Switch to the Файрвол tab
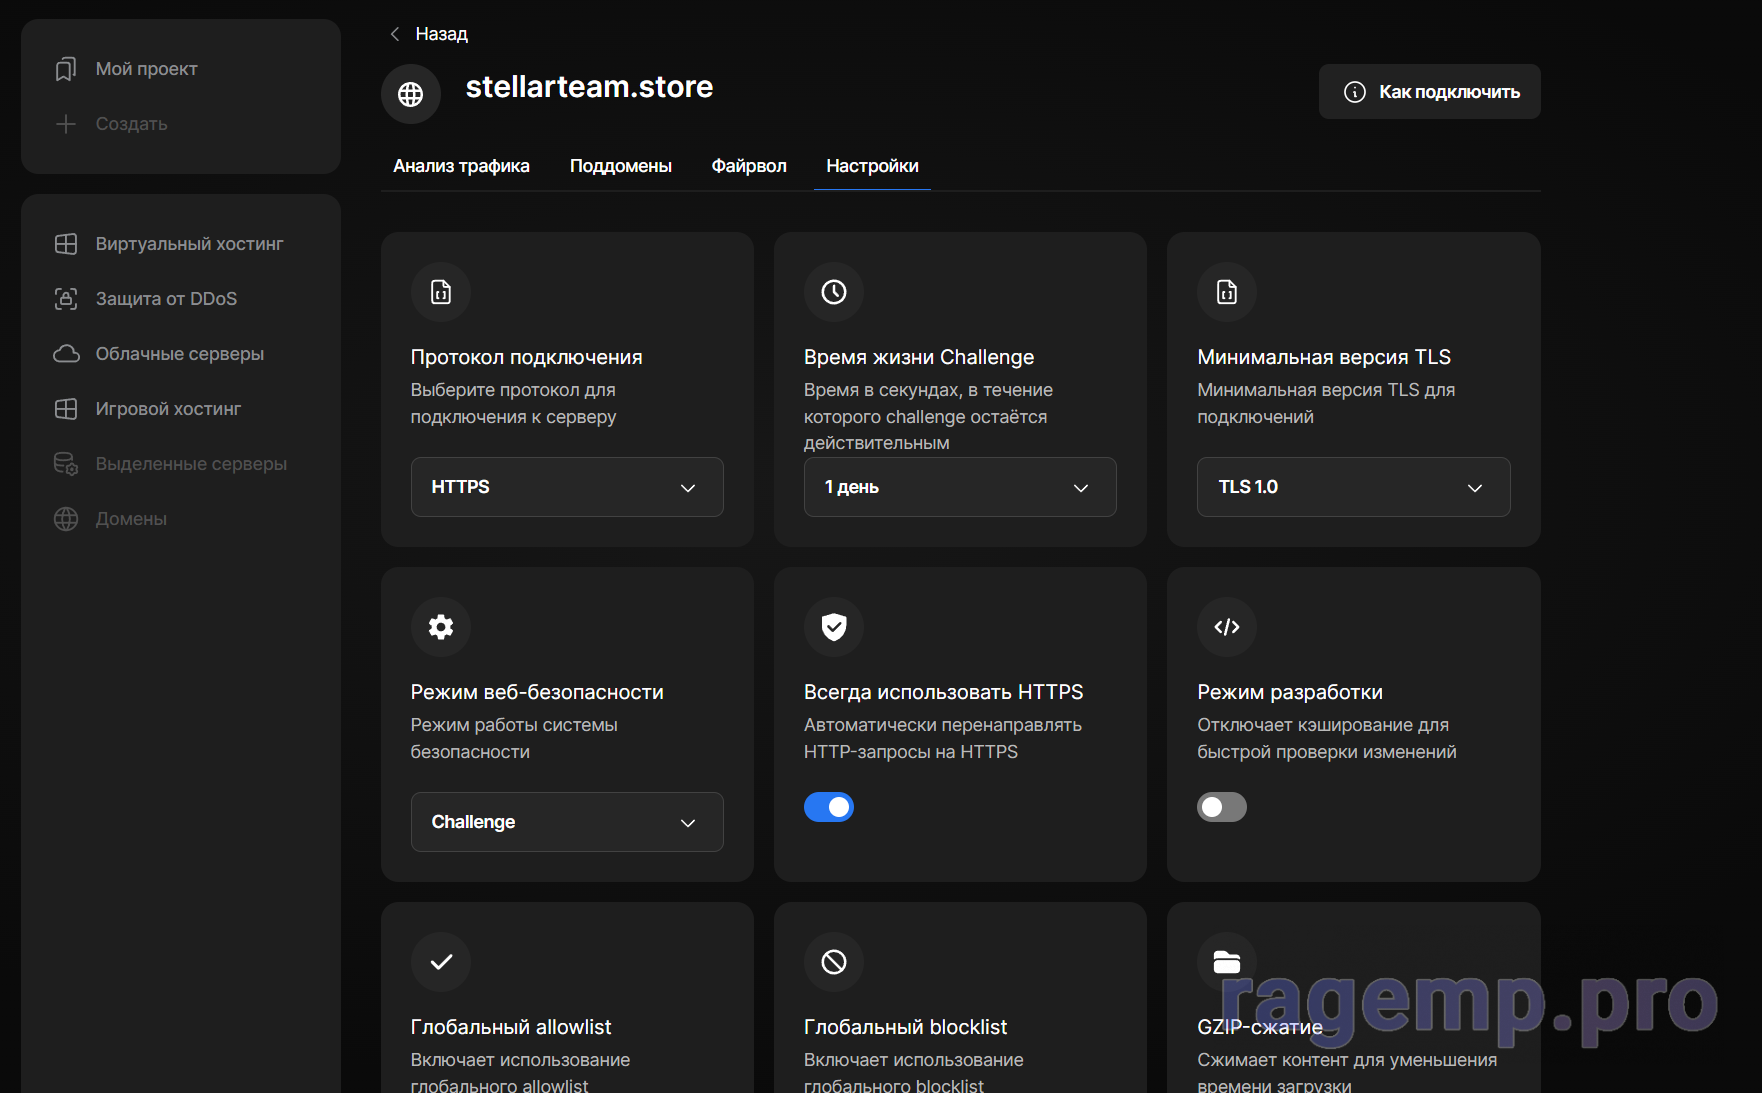Viewport: 1762px width, 1093px height. pyautogui.click(x=749, y=166)
